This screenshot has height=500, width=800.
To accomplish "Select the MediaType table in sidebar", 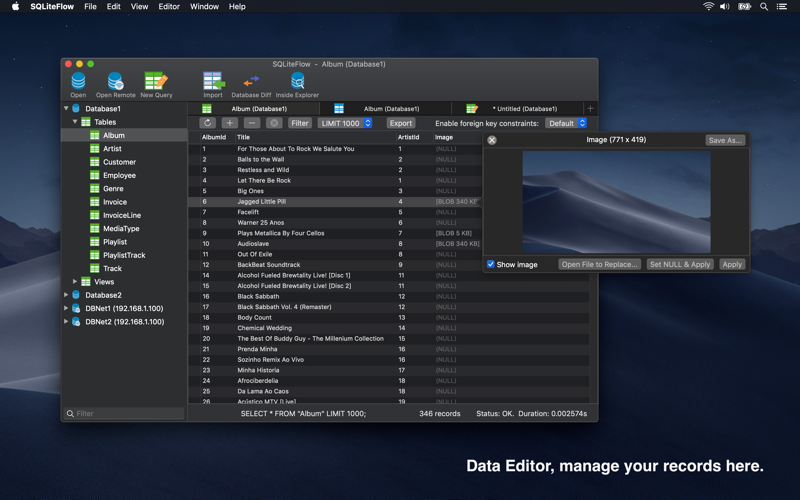I will pyautogui.click(x=121, y=228).
